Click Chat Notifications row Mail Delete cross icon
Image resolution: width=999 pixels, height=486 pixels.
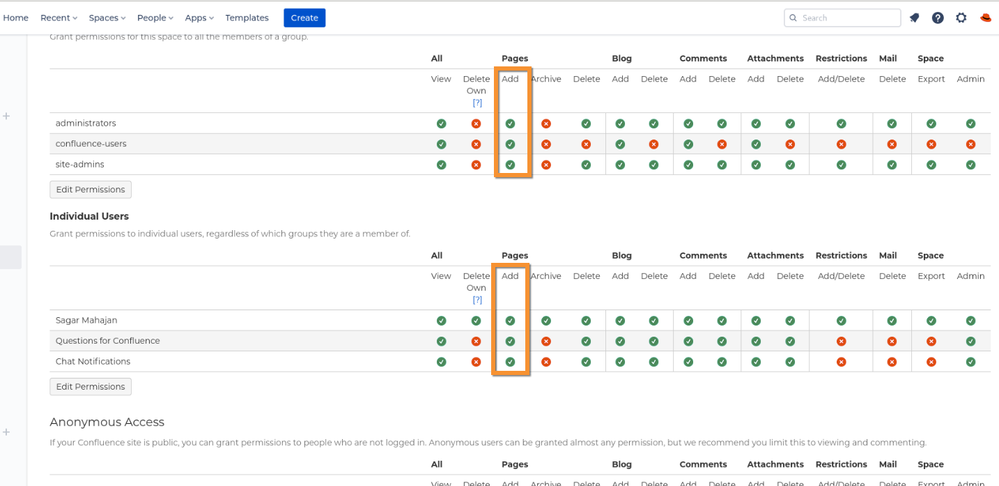(x=892, y=362)
